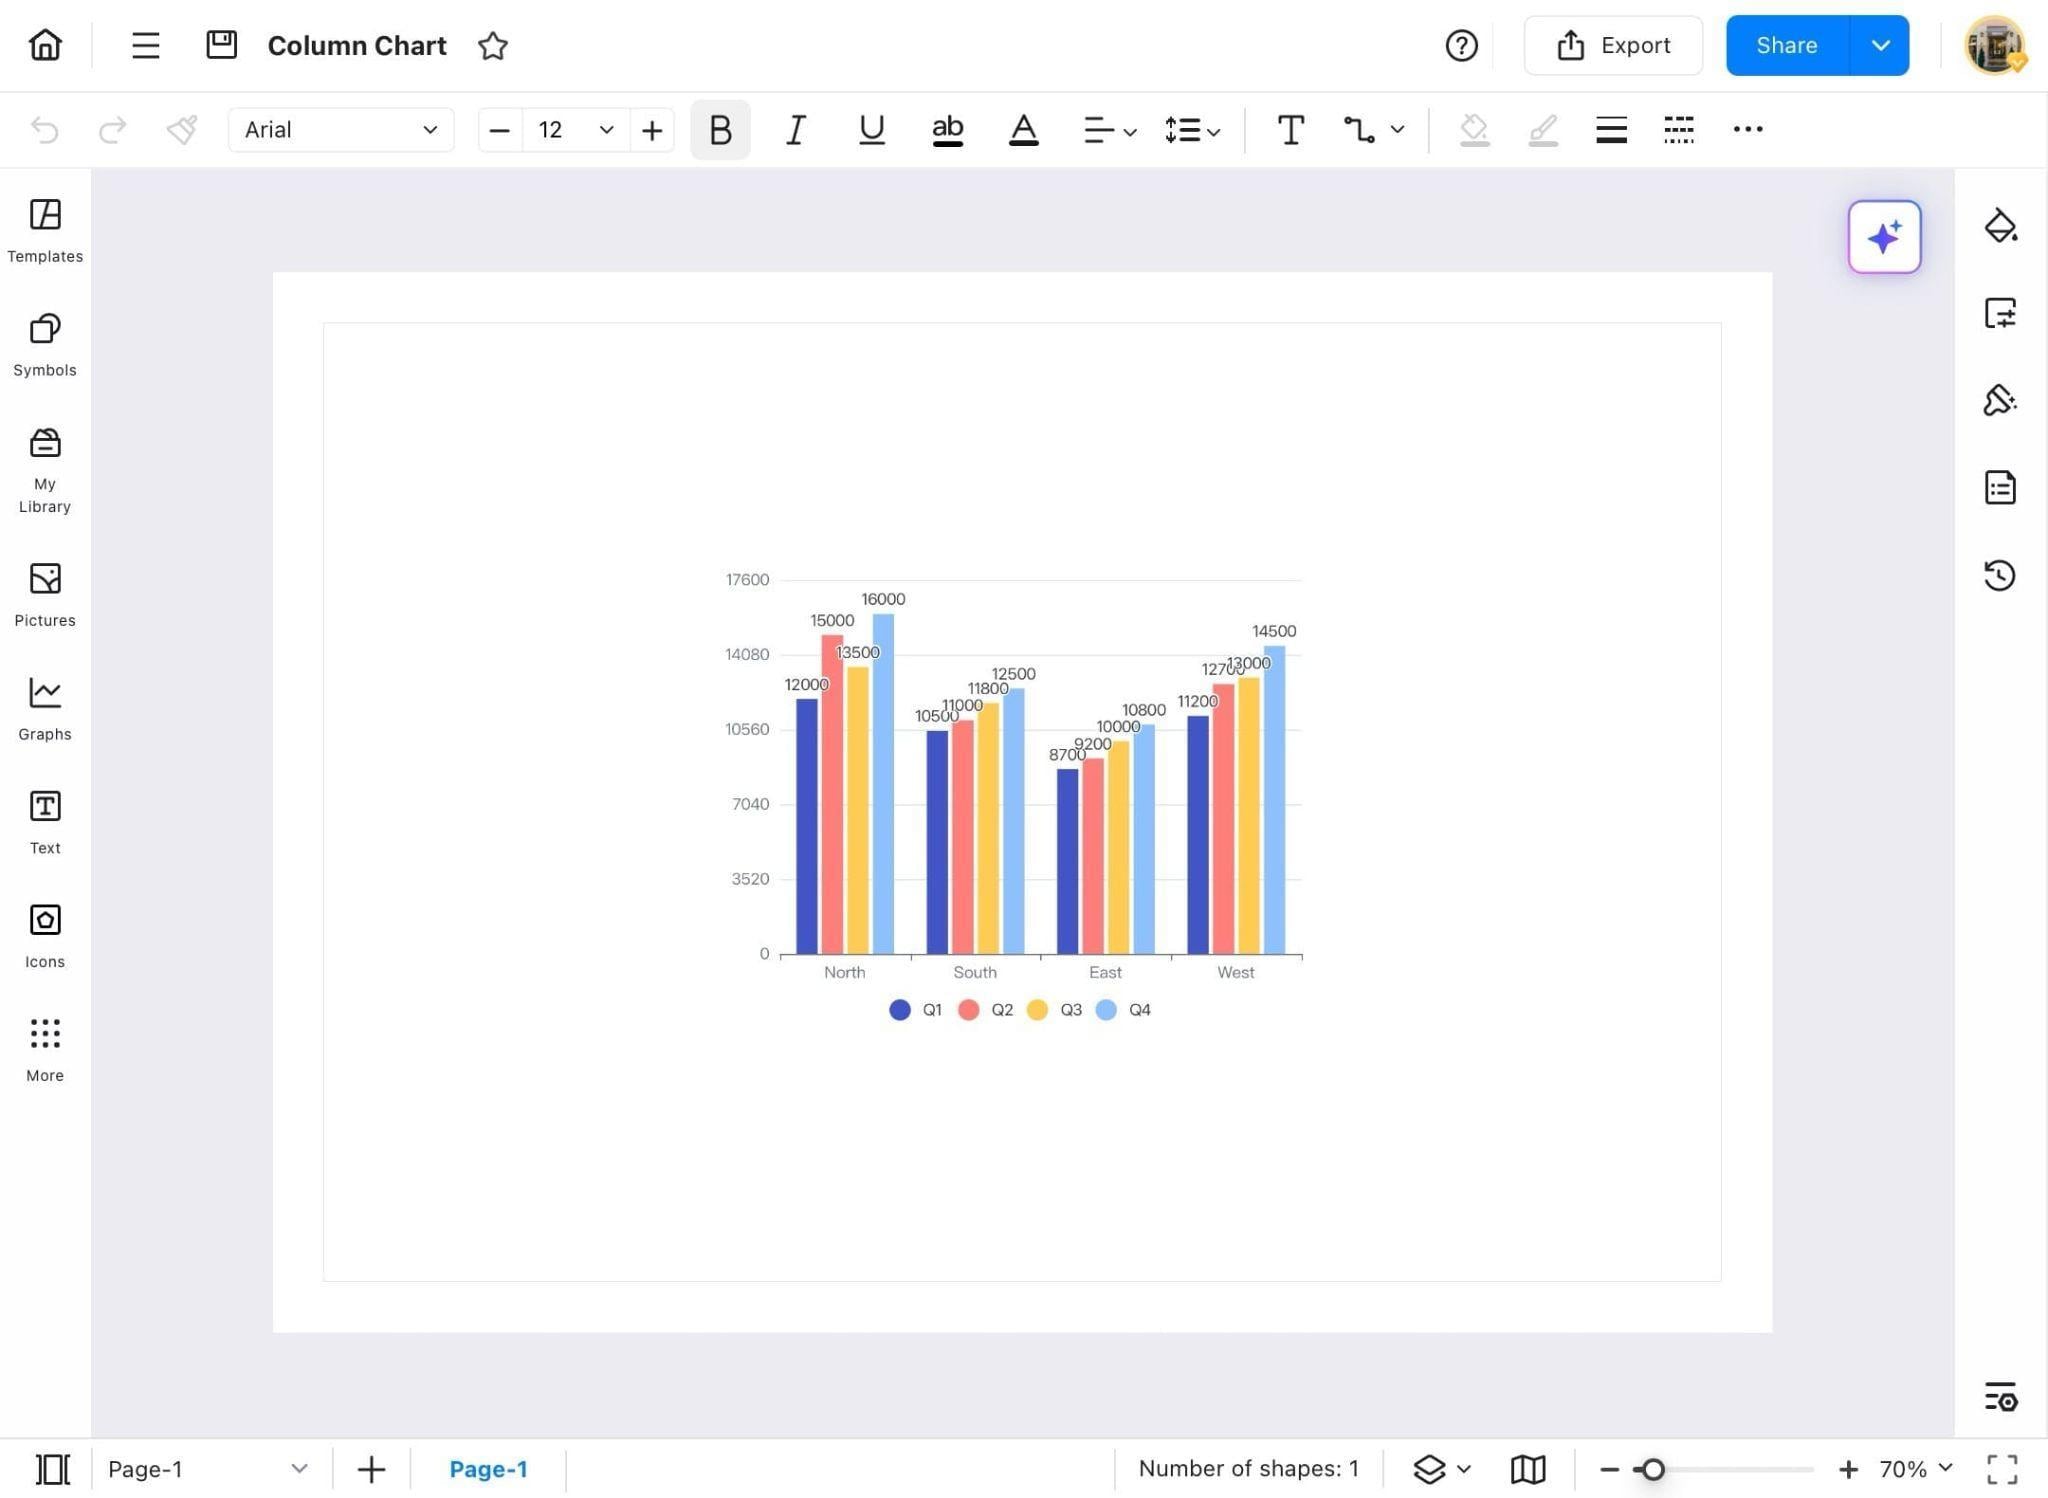The image size is (2048, 1498).
Task: Open the Pictures panel
Action: pos(44,593)
